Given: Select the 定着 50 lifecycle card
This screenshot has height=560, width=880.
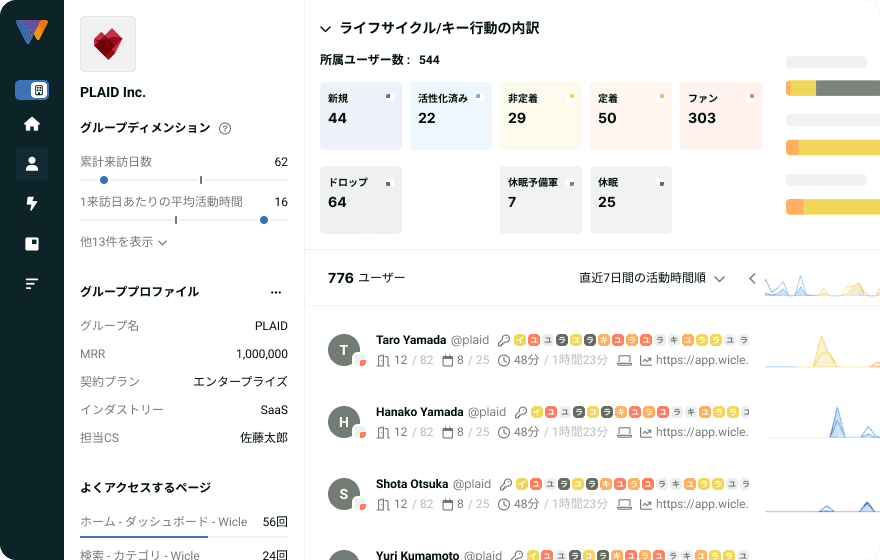Looking at the screenshot, I should pyautogui.click(x=631, y=116).
